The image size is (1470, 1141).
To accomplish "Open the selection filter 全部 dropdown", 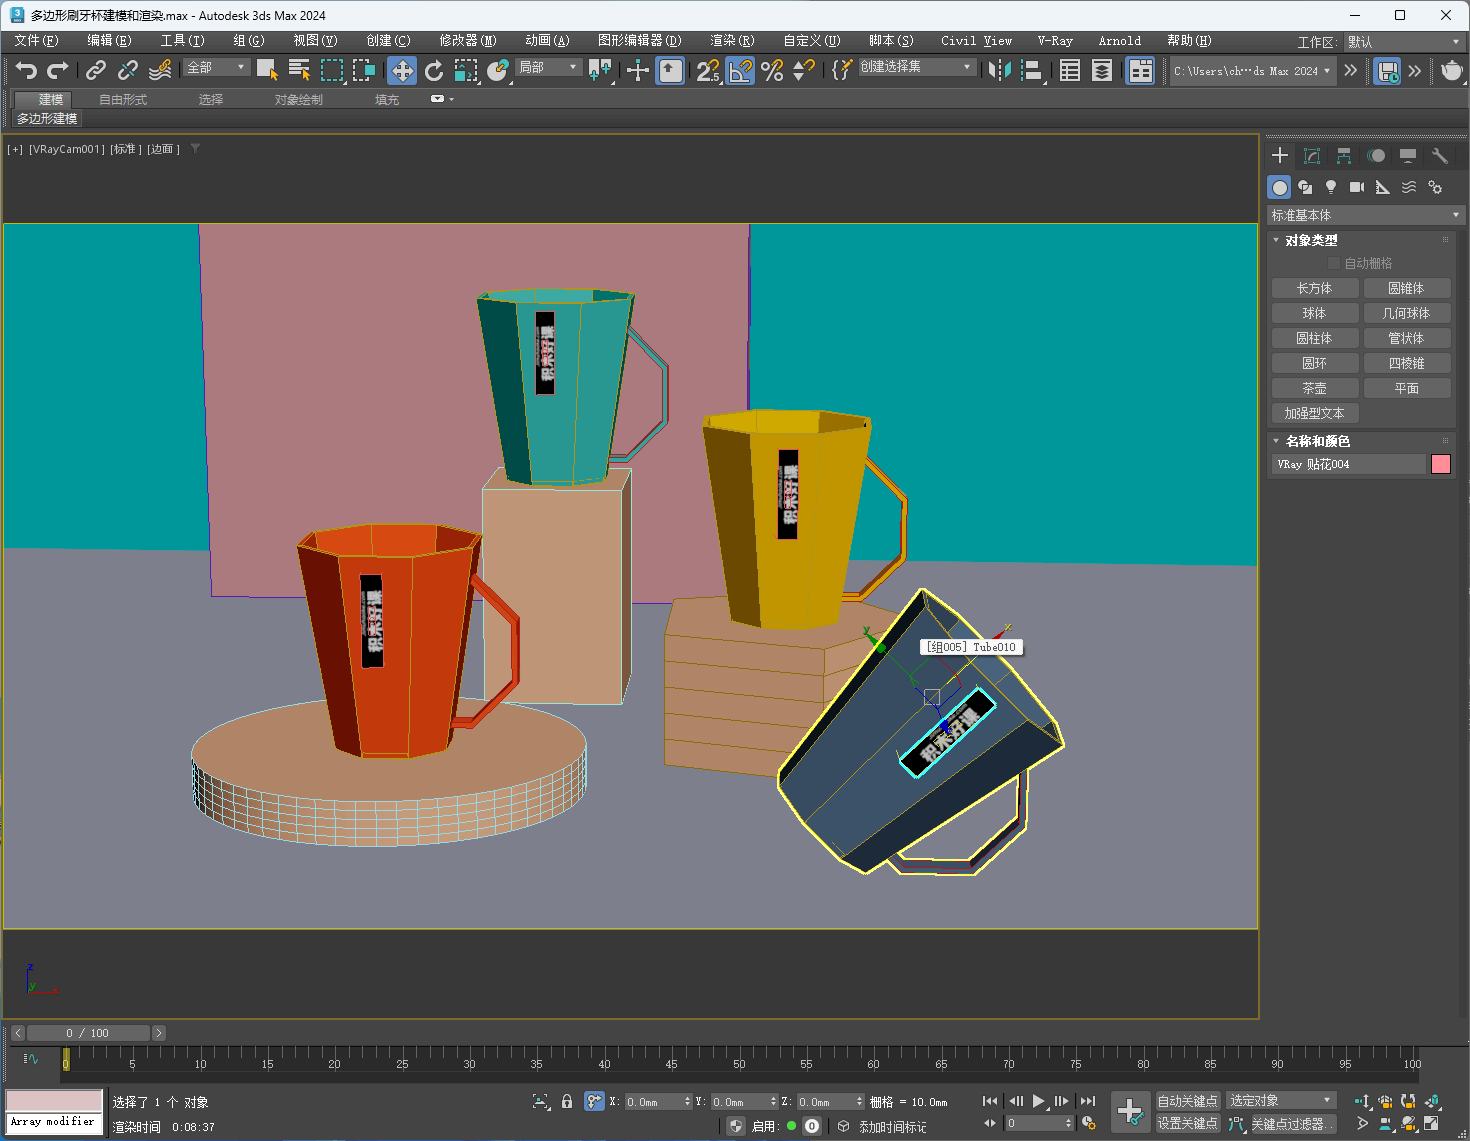I will pyautogui.click(x=216, y=67).
